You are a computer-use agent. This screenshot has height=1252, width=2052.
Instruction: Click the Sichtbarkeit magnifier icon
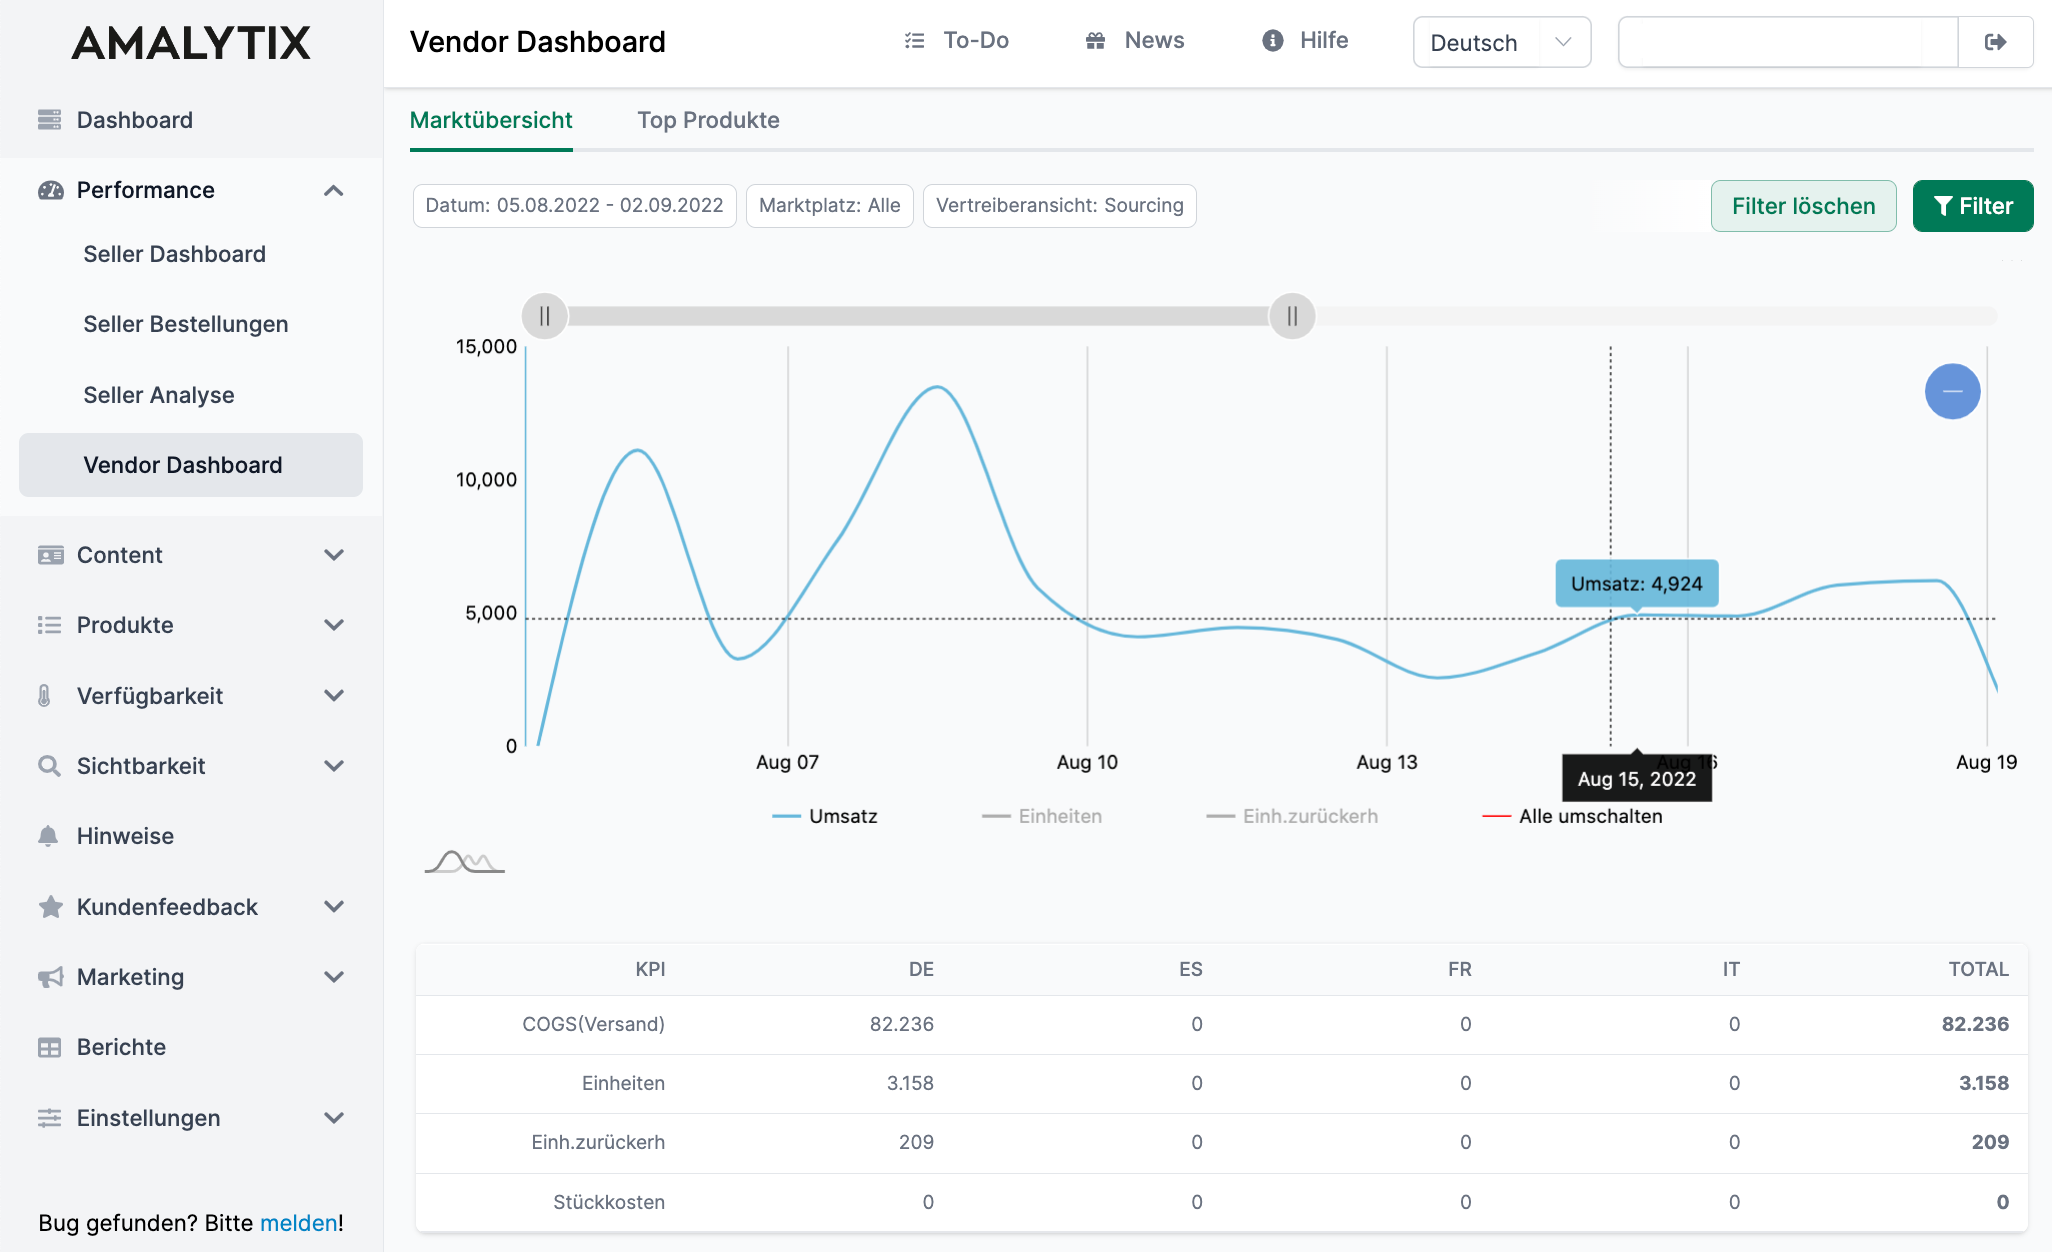pyautogui.click(x=49, y=766)
